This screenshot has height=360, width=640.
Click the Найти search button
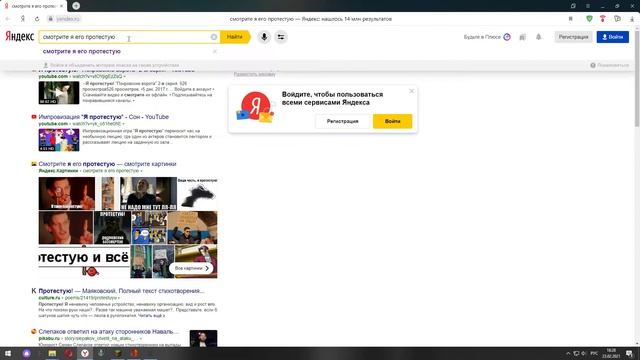(235, 37)
